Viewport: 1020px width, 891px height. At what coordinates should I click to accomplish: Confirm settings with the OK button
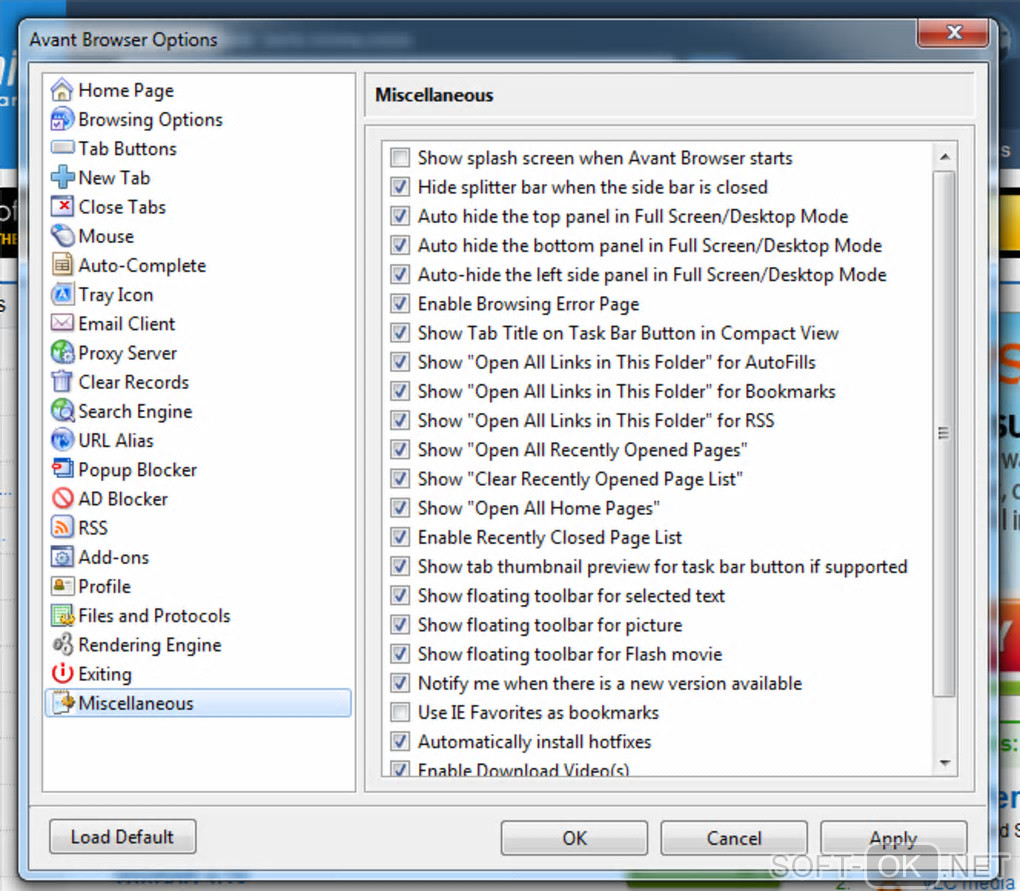[574, 838]
